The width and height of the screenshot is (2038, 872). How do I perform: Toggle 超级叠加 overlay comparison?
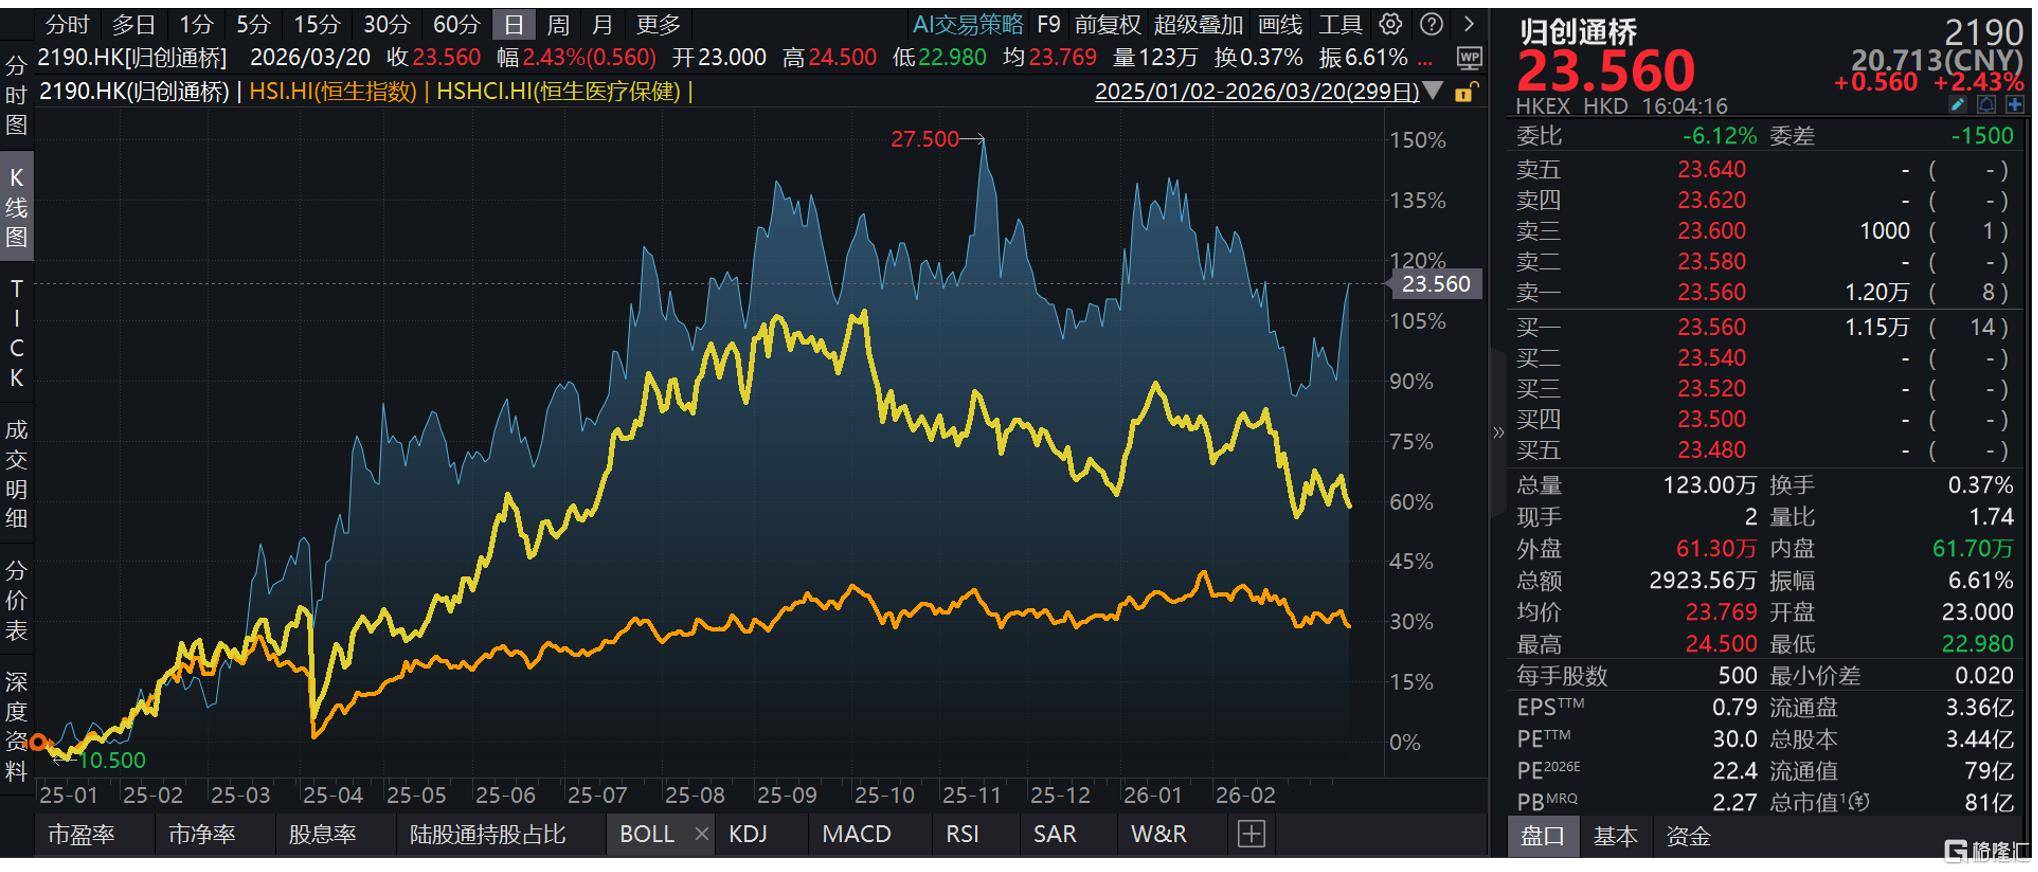(1198, 24)
